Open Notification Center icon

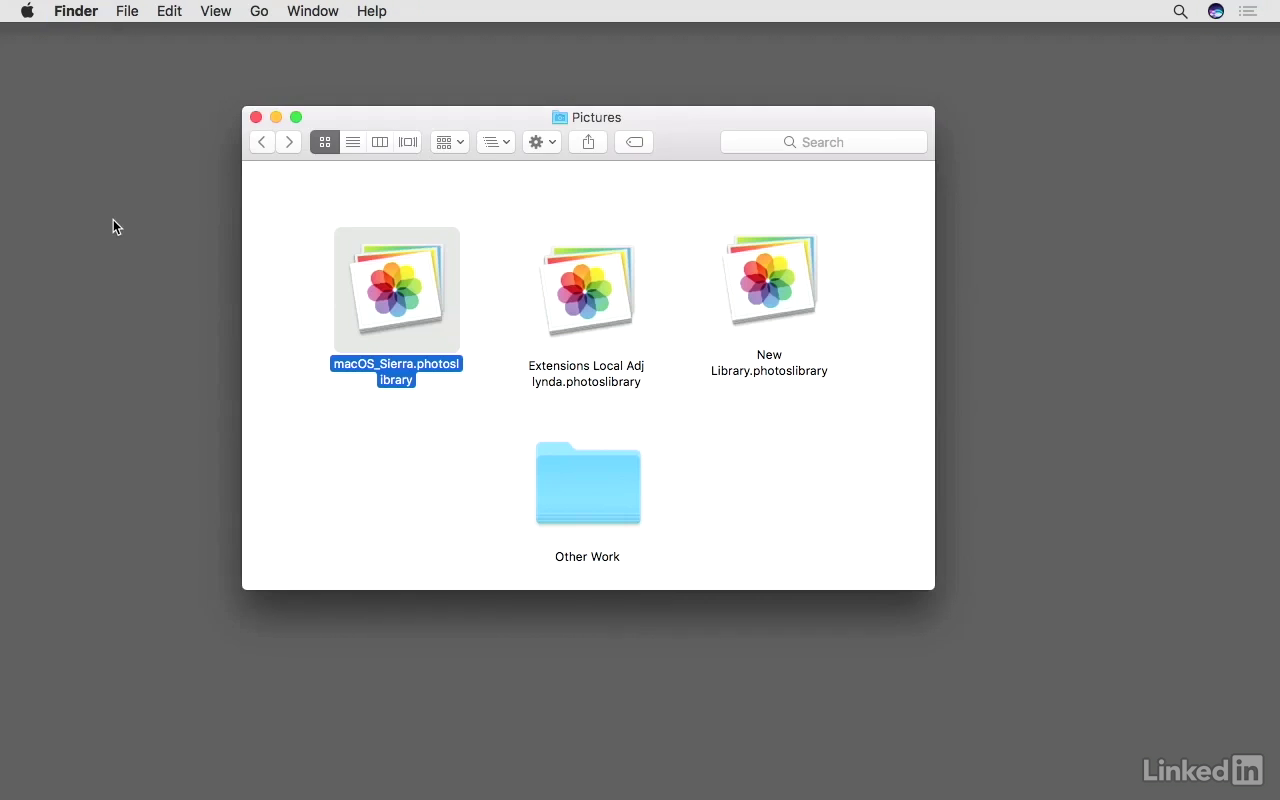coord(1248,11)
